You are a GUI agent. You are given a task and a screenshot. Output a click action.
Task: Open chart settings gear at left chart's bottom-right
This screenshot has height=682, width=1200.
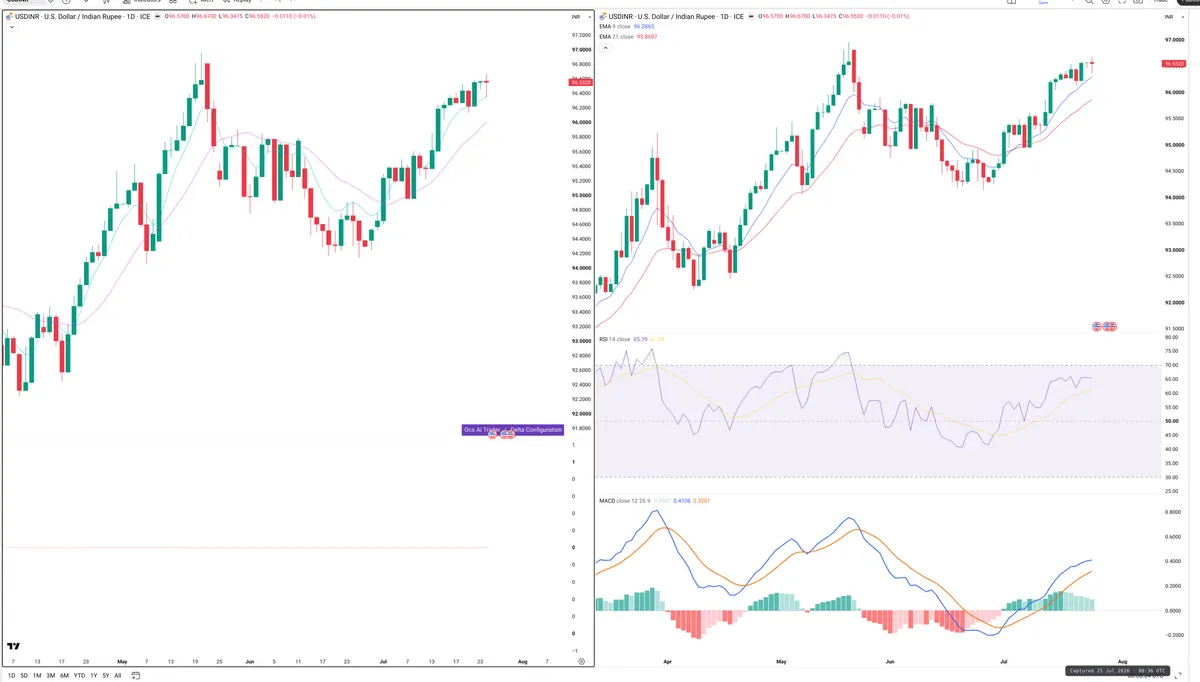tap(581, 662)
